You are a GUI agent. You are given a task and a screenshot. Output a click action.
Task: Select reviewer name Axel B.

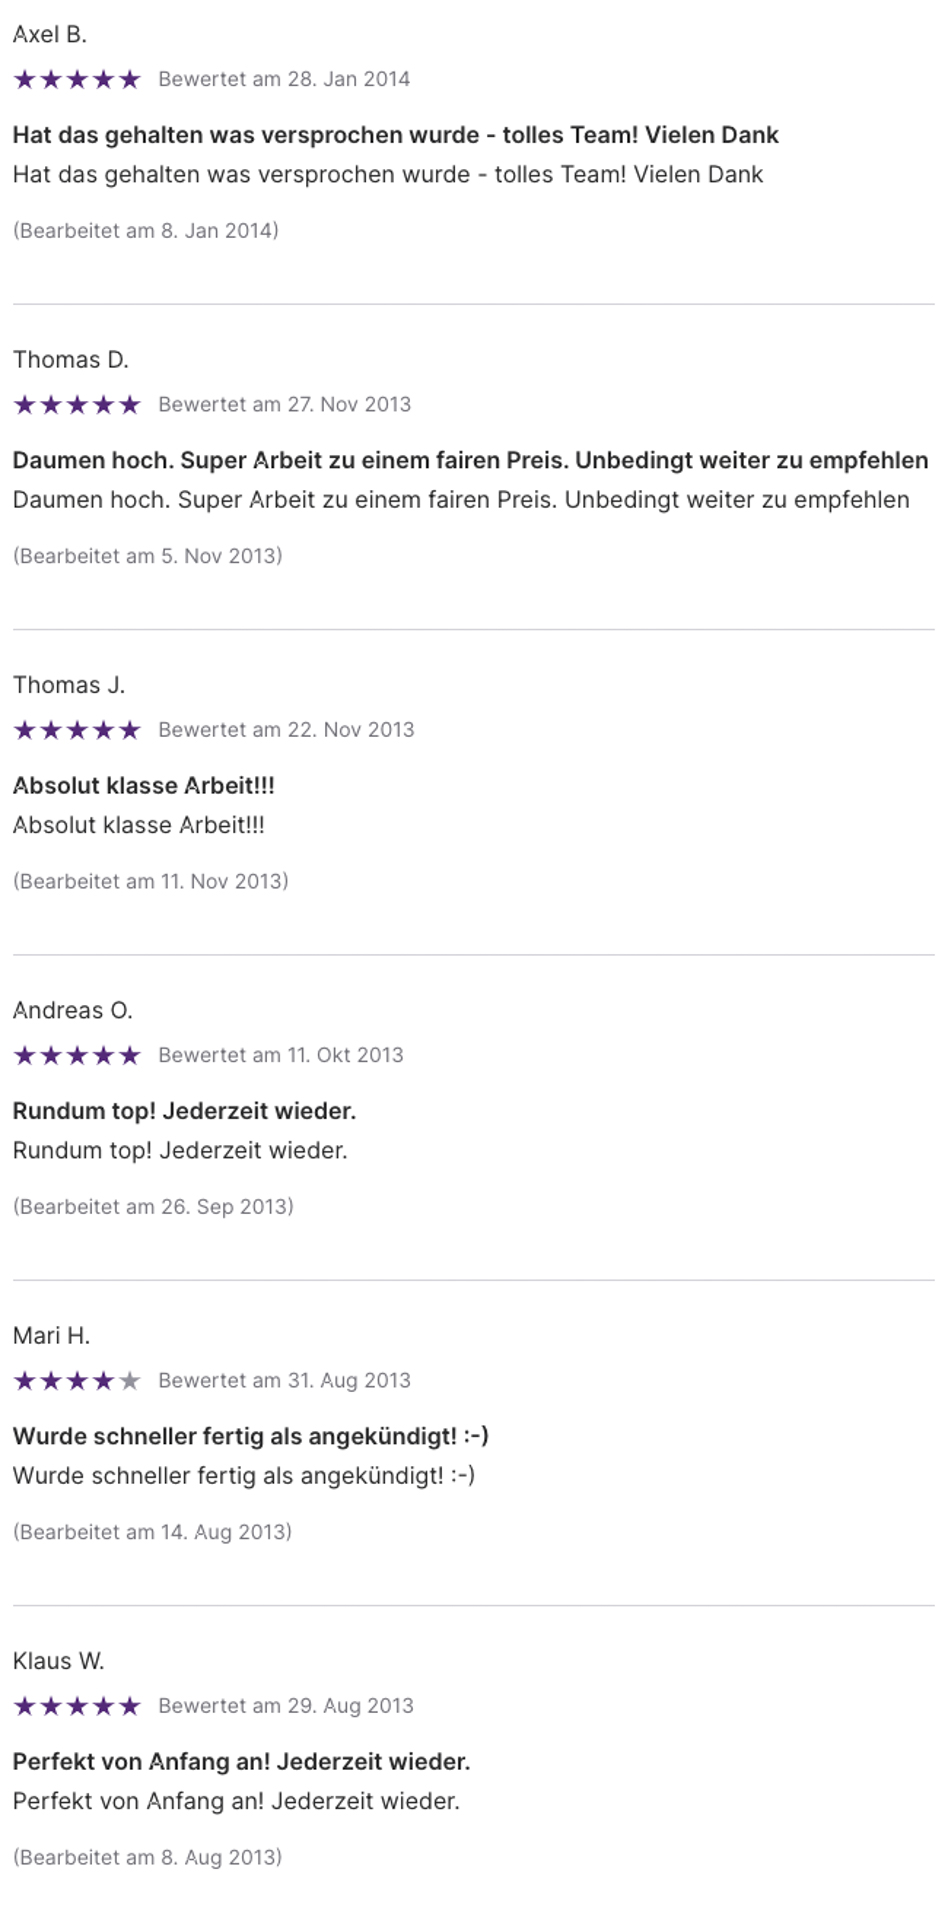tap(50, 35)
